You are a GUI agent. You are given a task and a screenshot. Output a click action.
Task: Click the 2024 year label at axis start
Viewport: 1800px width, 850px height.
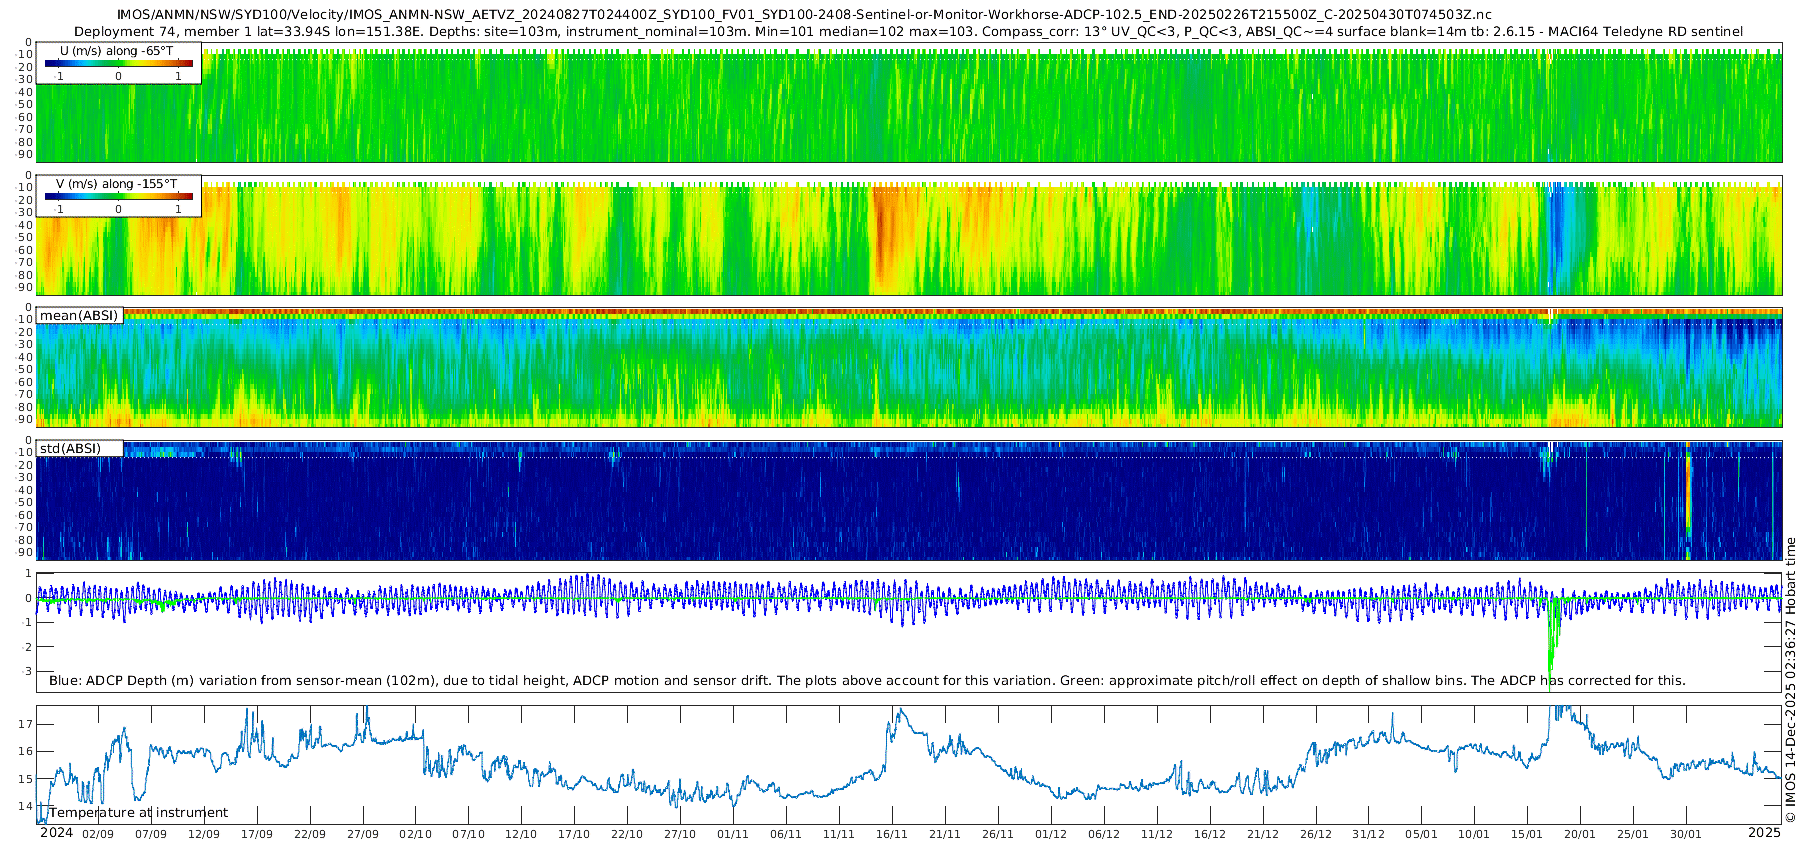pos(56,833)
